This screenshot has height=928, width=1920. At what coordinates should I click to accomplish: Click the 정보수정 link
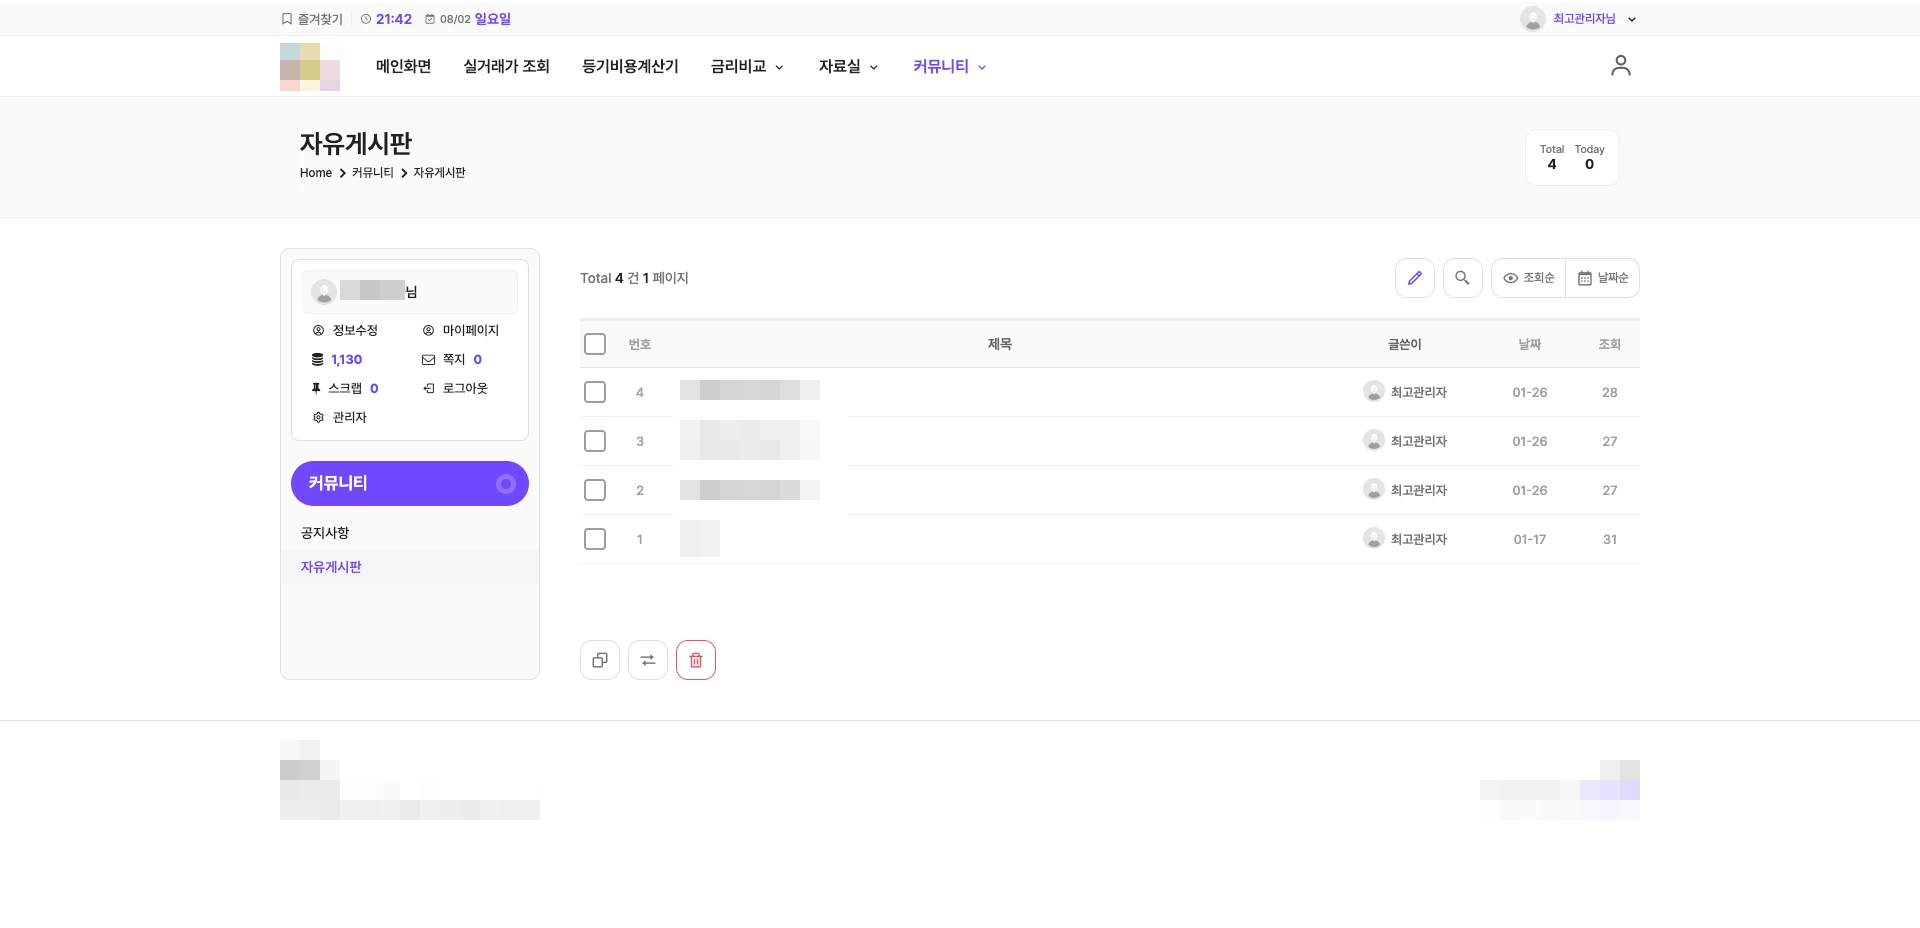(345, 330)
